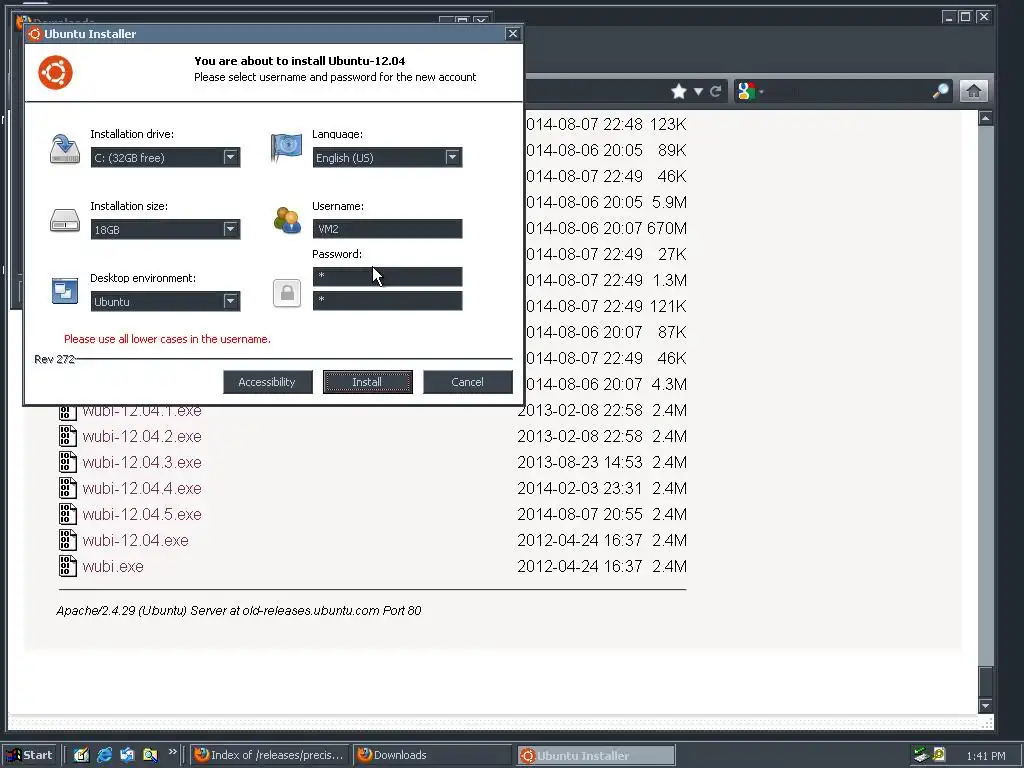Bookmark this page with the star icon
The height and width of the screenshot is (768, 1024).
(679, 91)
